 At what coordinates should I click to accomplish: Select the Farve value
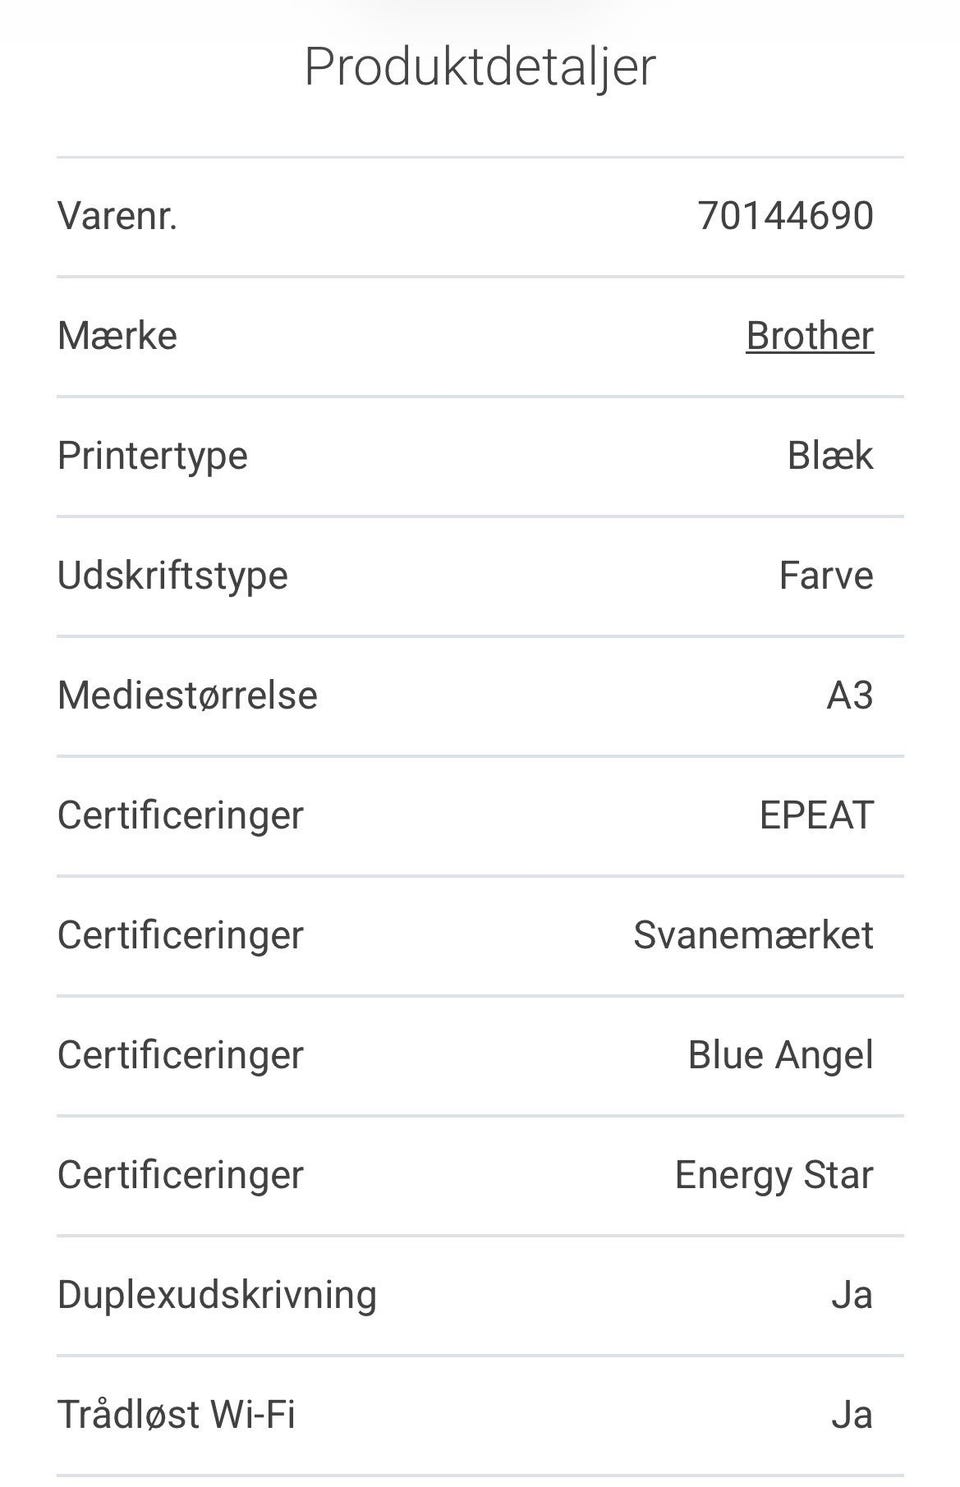click(826, 576)
